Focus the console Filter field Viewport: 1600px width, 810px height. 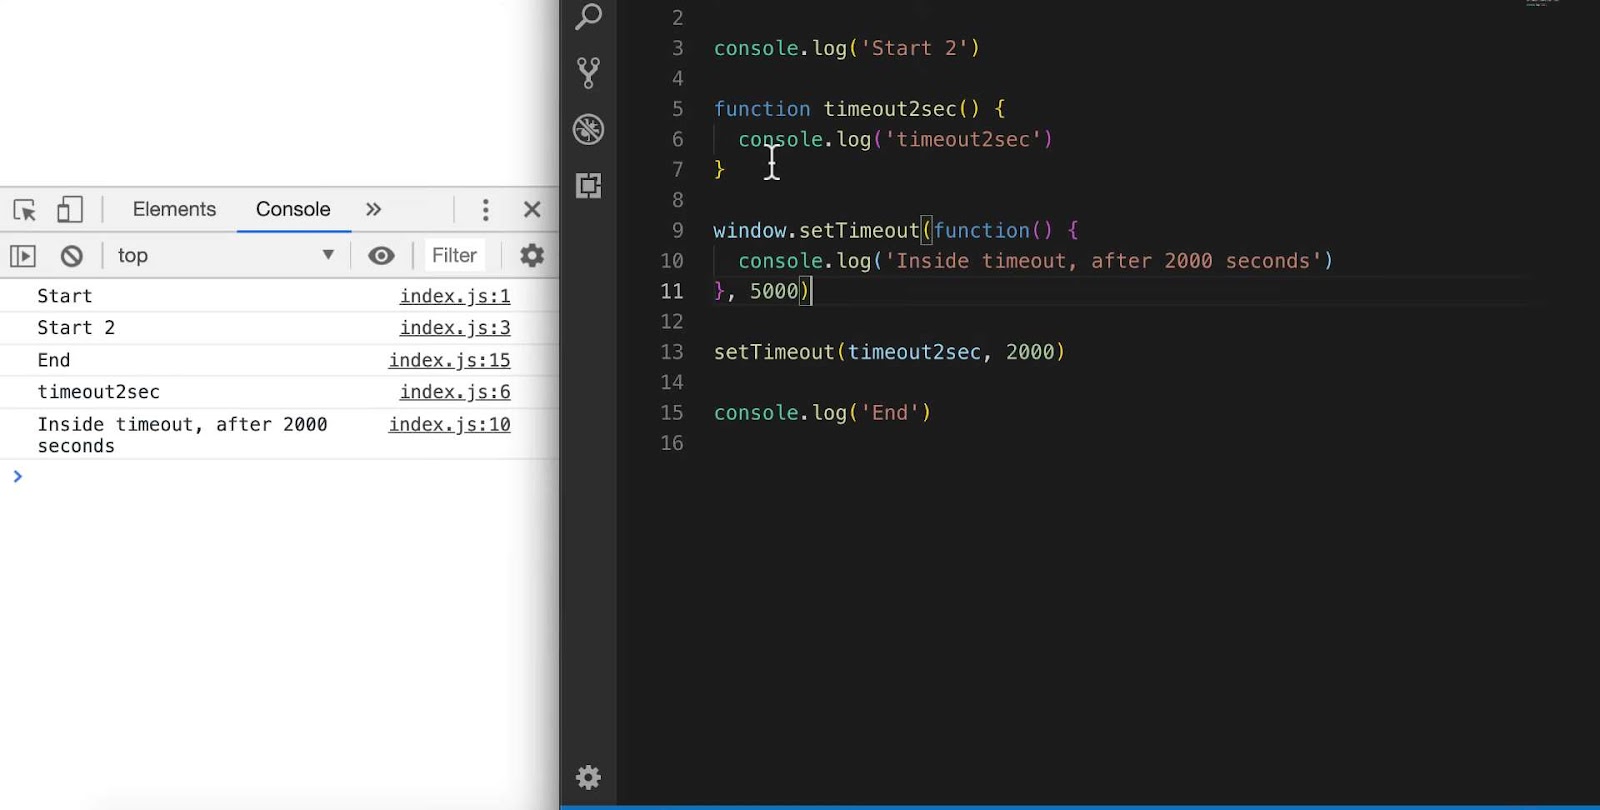(454, 256)
